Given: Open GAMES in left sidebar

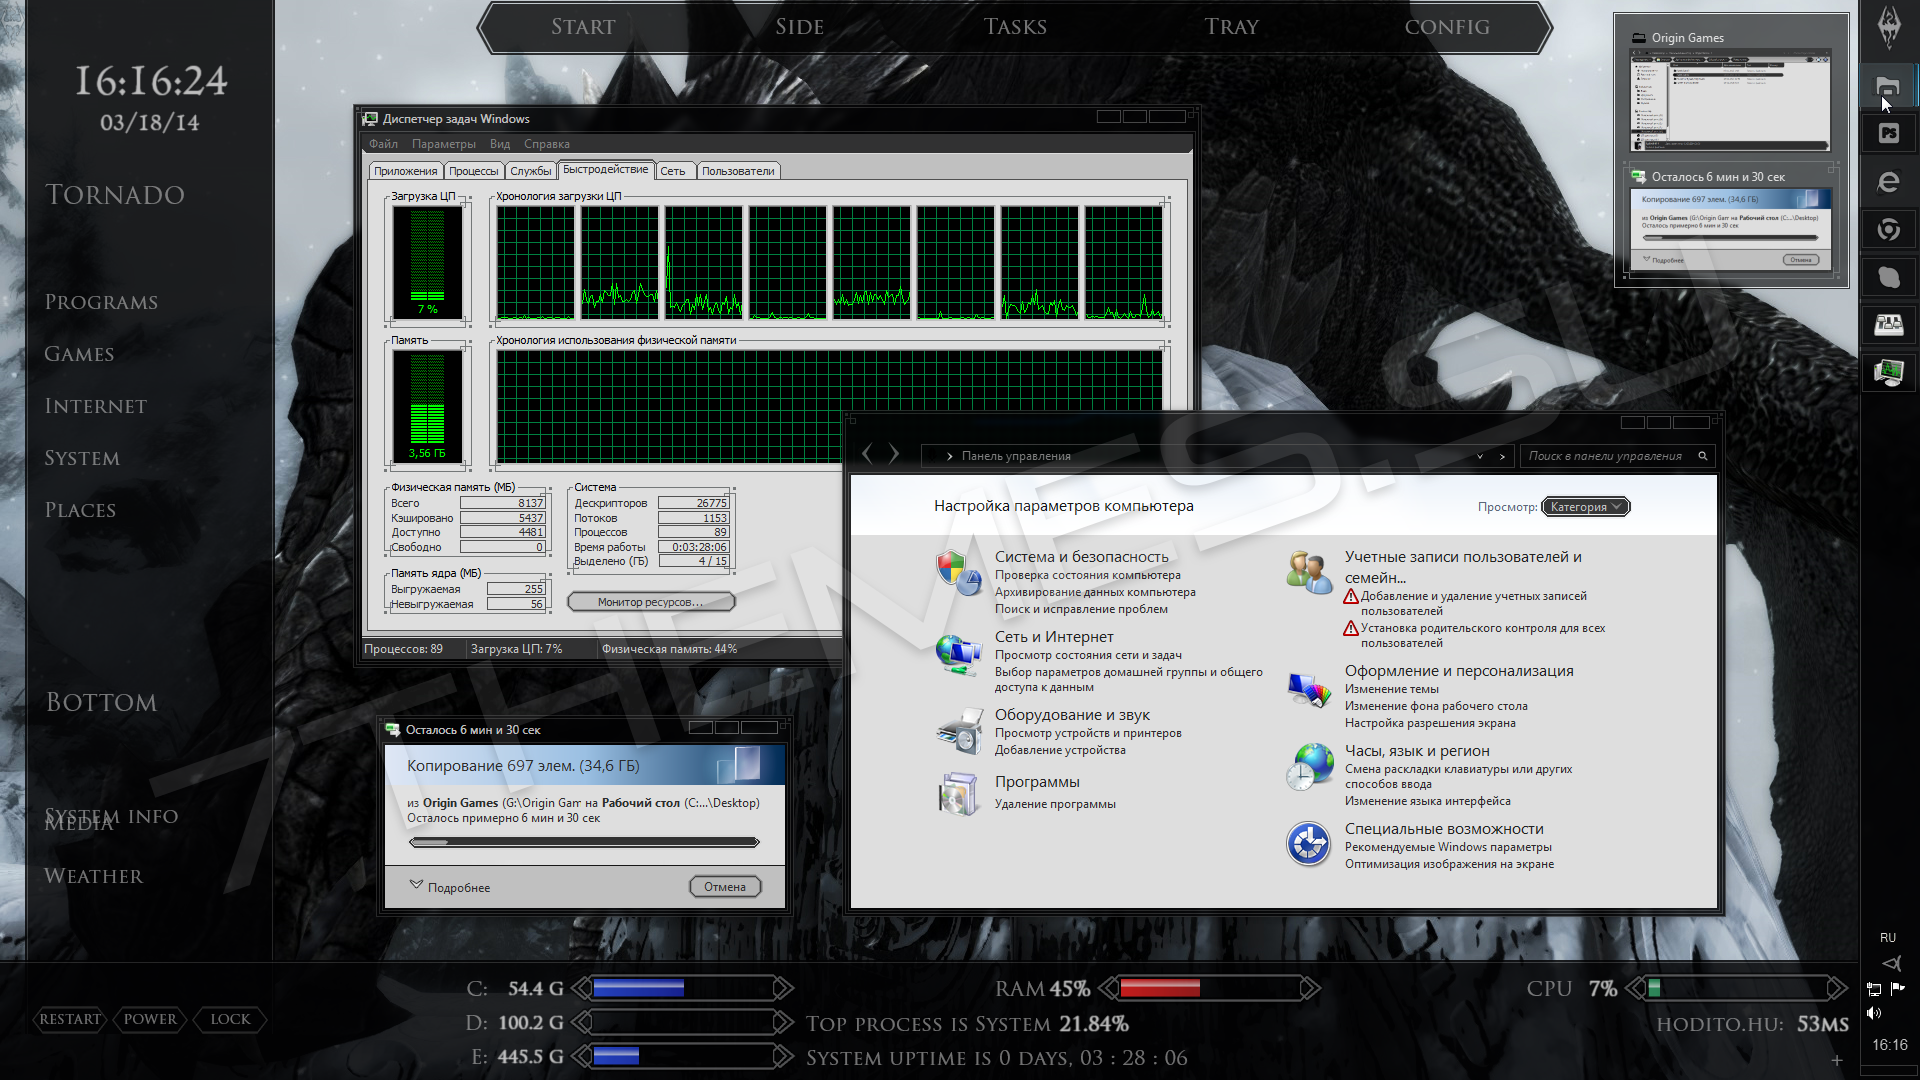Looking at the screenshot, I should point(79,354).
